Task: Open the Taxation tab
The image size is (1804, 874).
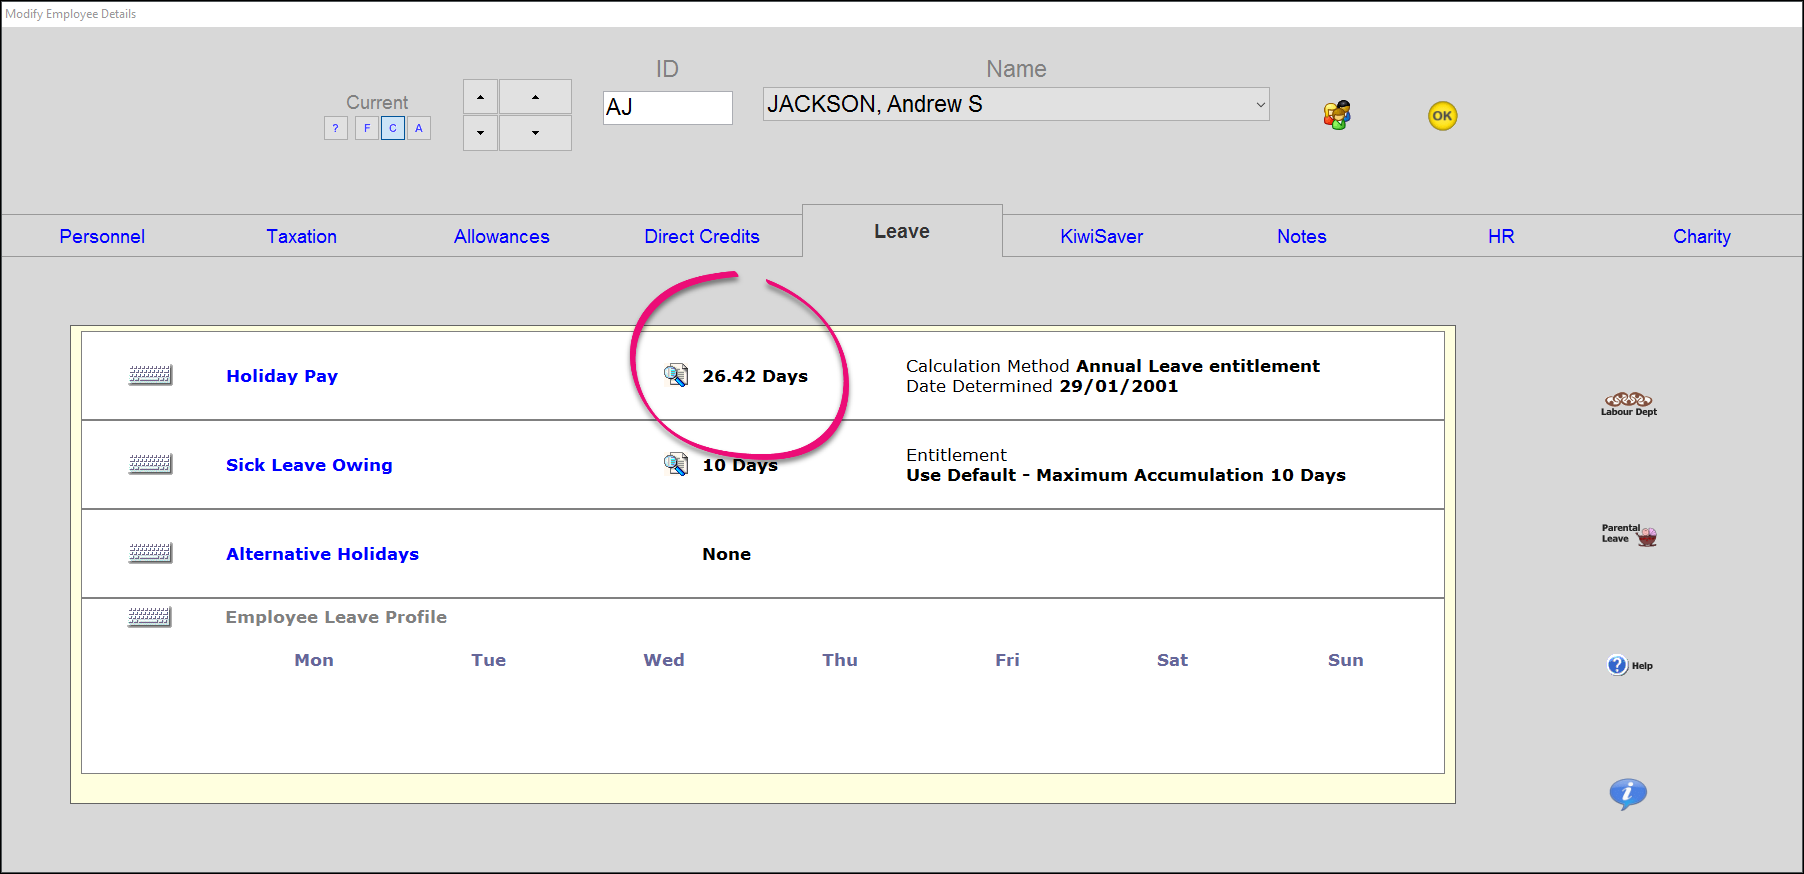Action: pyautogui.click(x=301, y=237)
